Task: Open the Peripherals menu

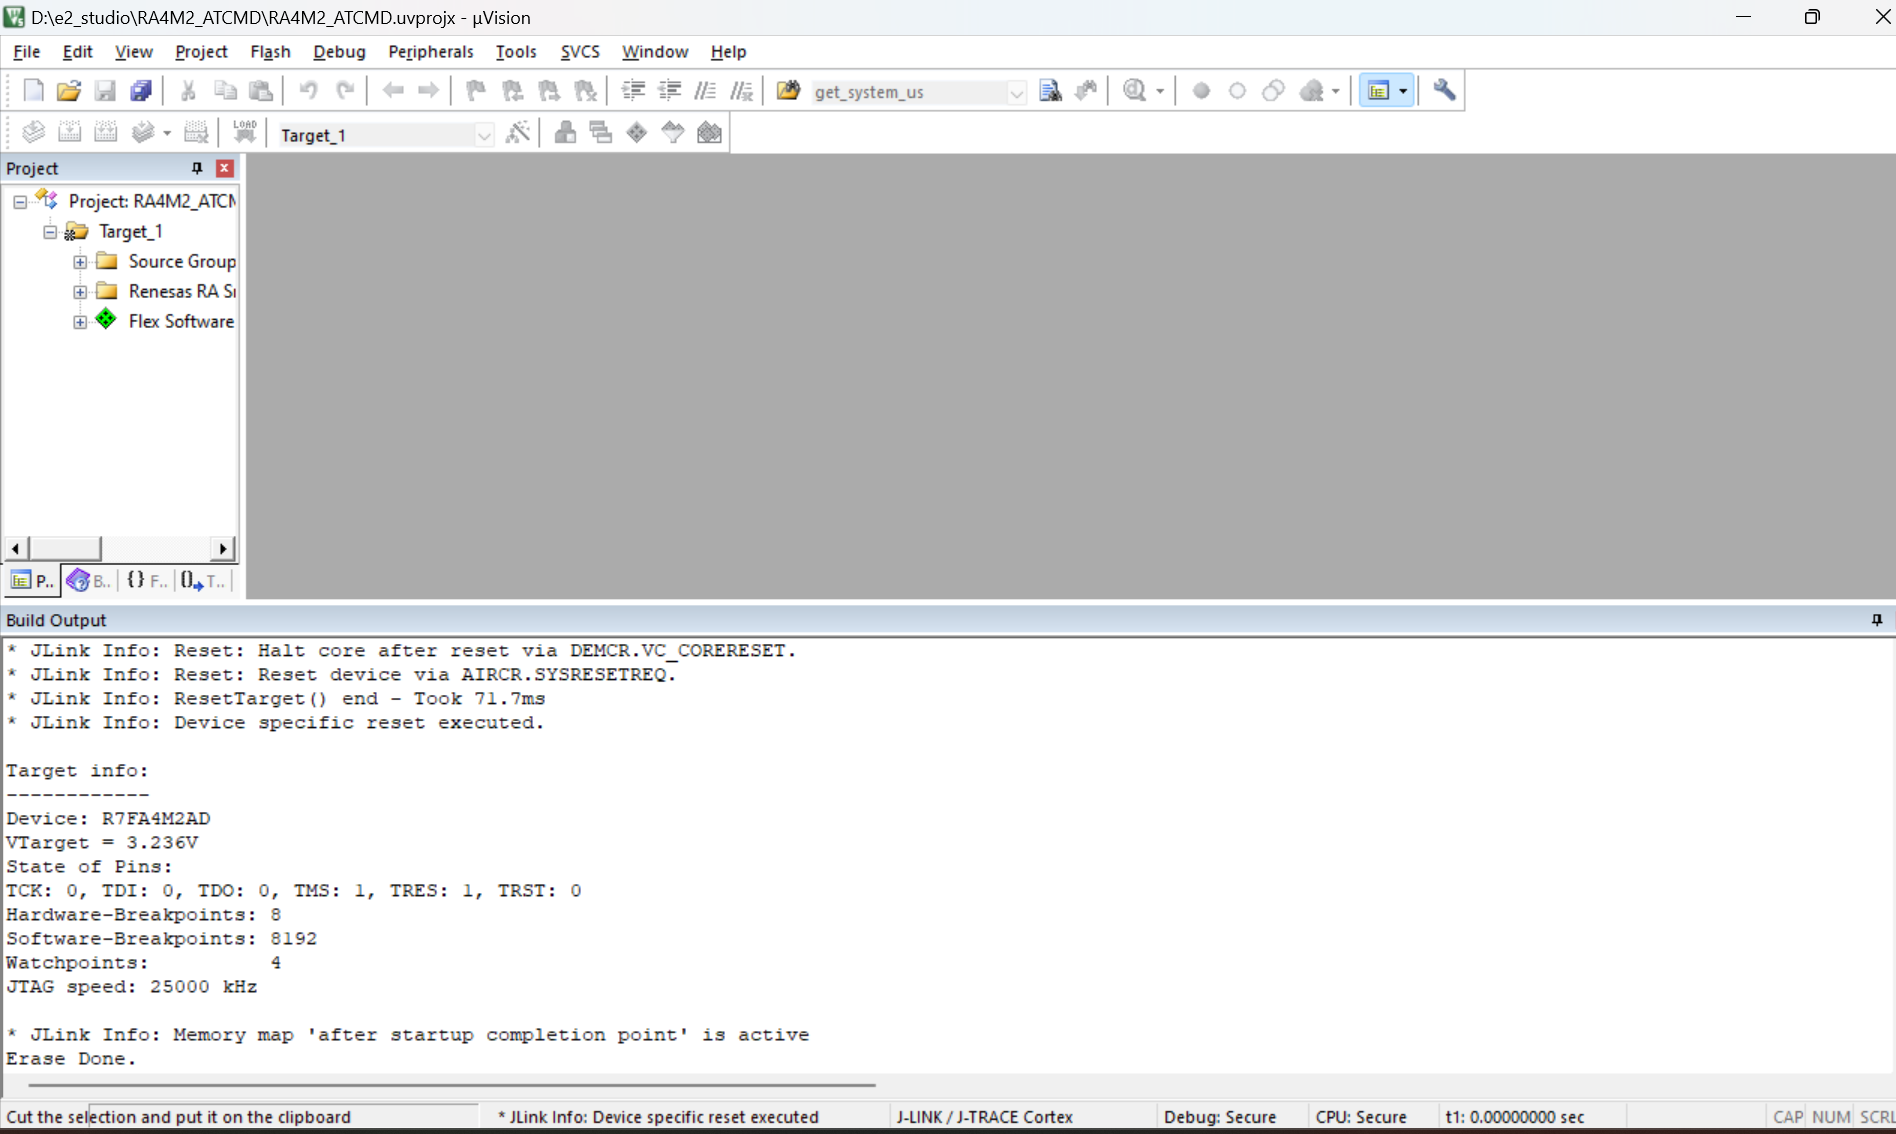Action: (431, 52)
